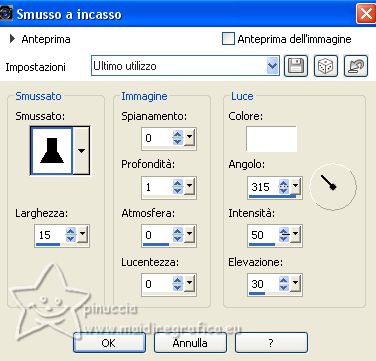The width and height of the screenshot is (376, 361).
Task: Expand the Anteprima preview triangle
Action: (x=12, y=39)
